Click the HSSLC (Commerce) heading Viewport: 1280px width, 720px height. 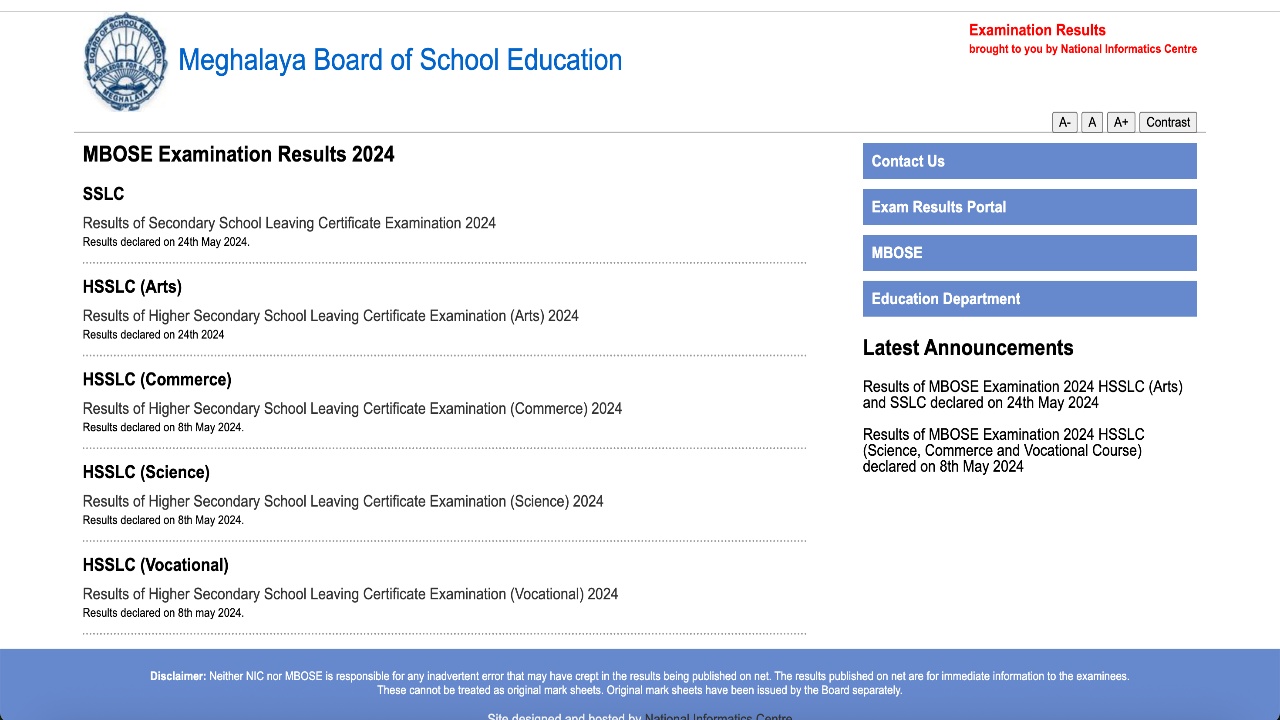(x=157, y=380)
